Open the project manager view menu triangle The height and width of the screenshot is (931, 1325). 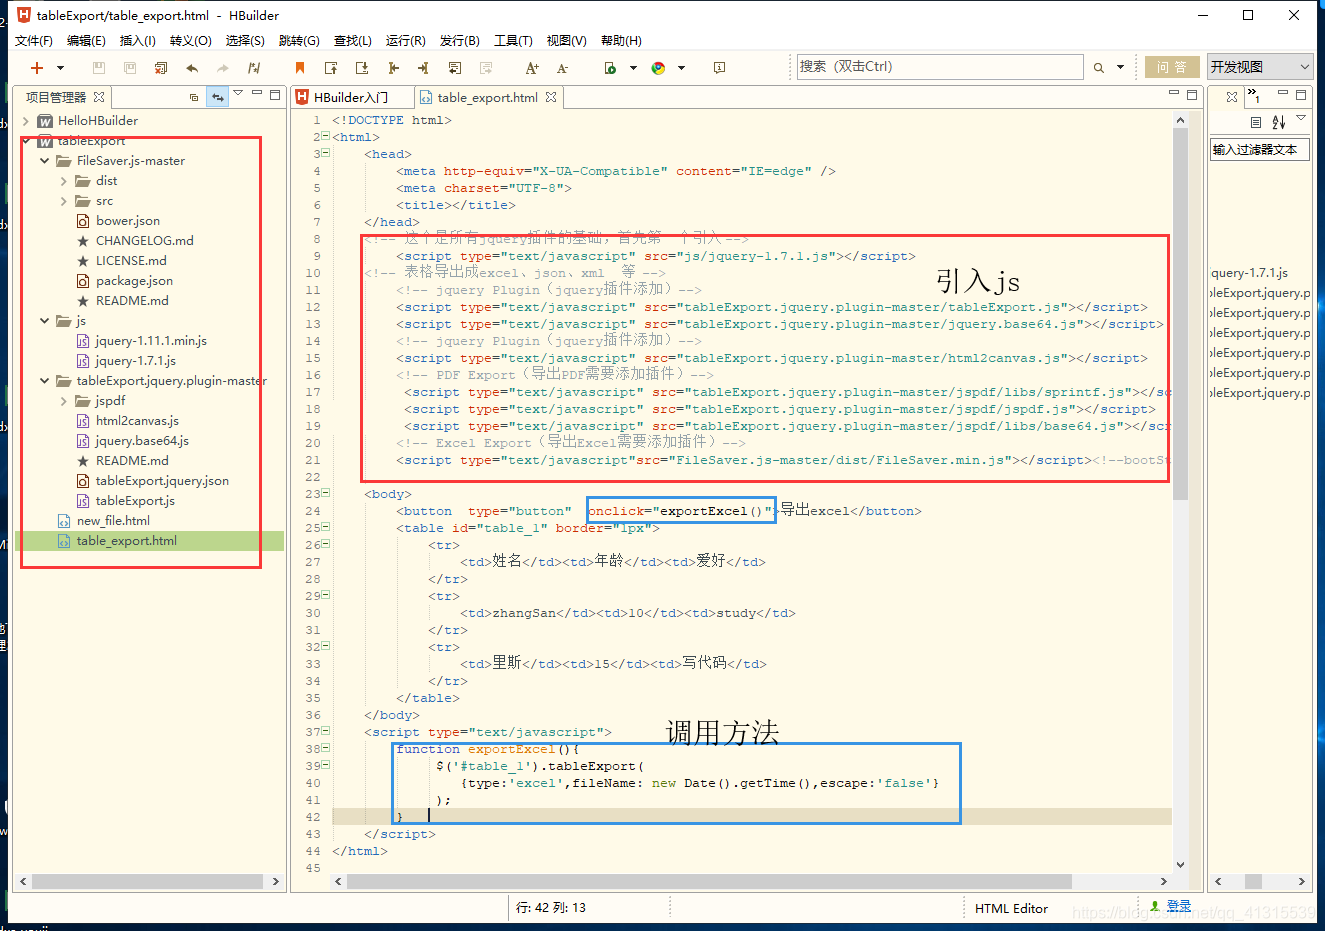tap(238, 94)
